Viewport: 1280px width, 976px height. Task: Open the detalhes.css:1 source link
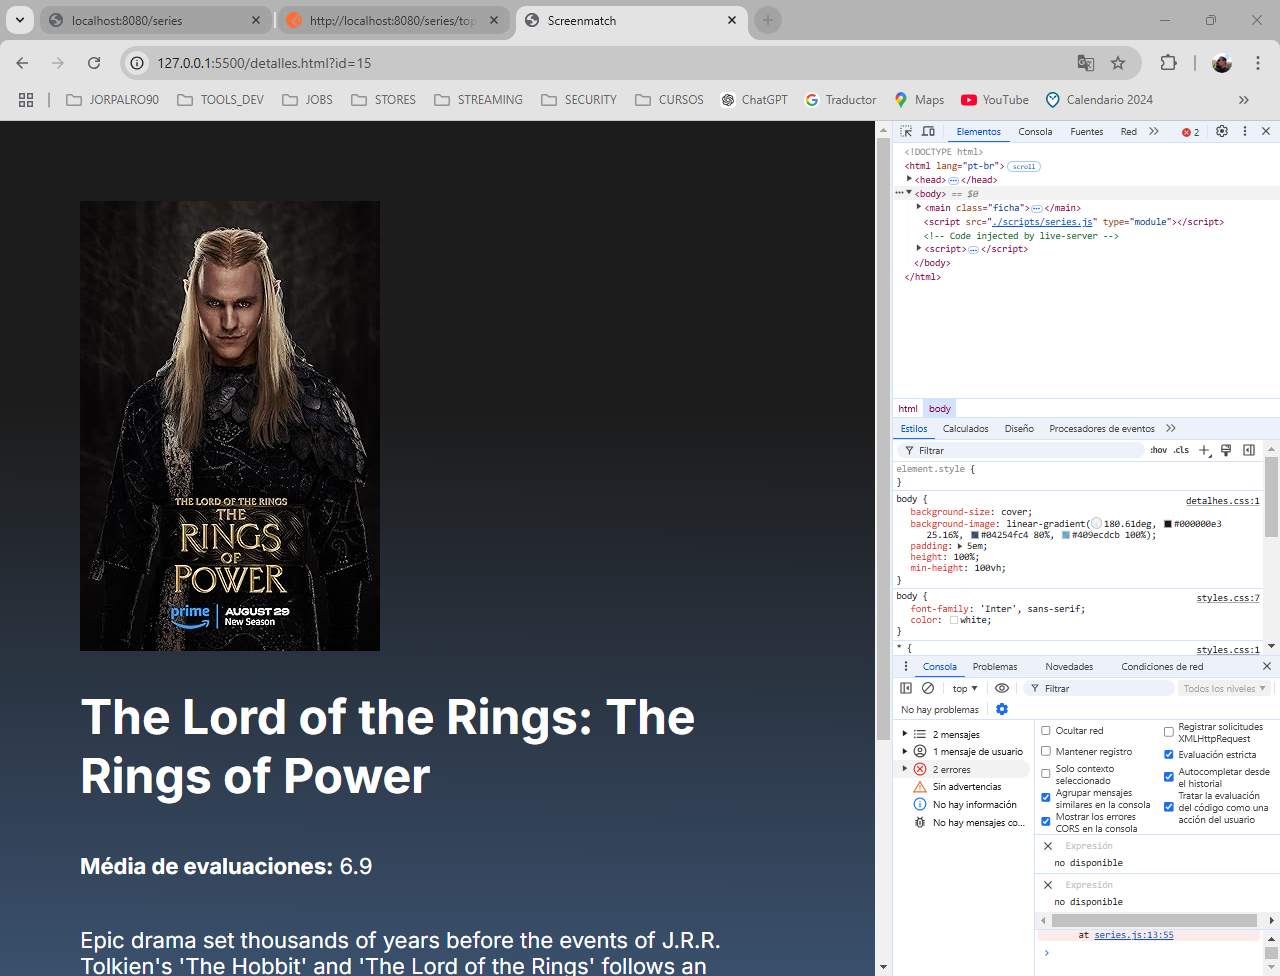1222,501
